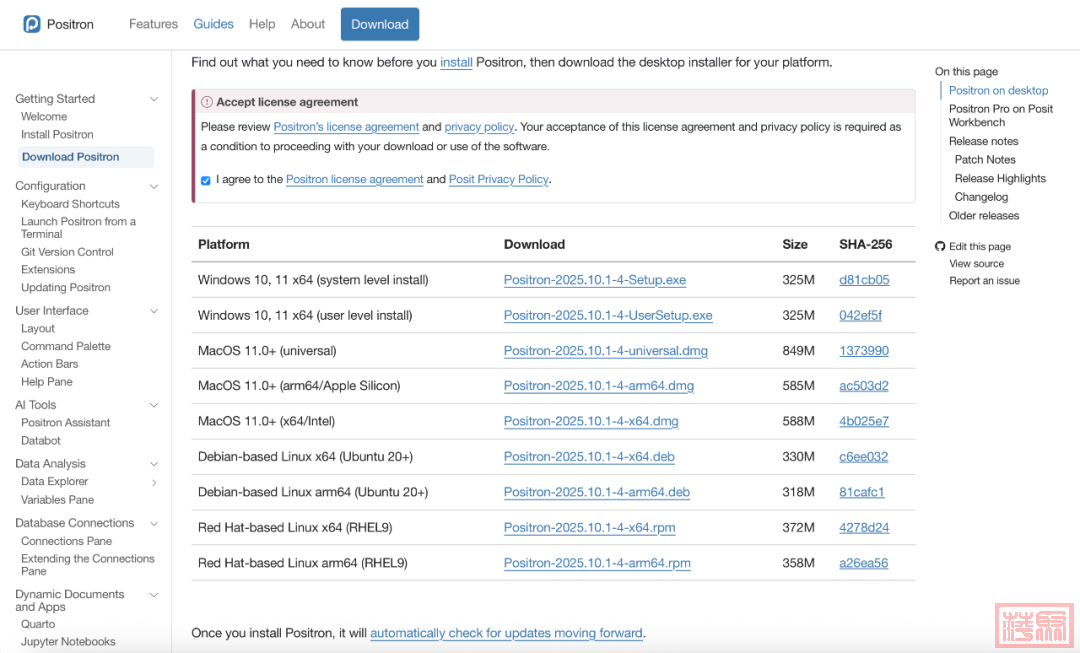Collapse the AI Tools sidebar section
1080x653 pixels.
pos(154,405)
